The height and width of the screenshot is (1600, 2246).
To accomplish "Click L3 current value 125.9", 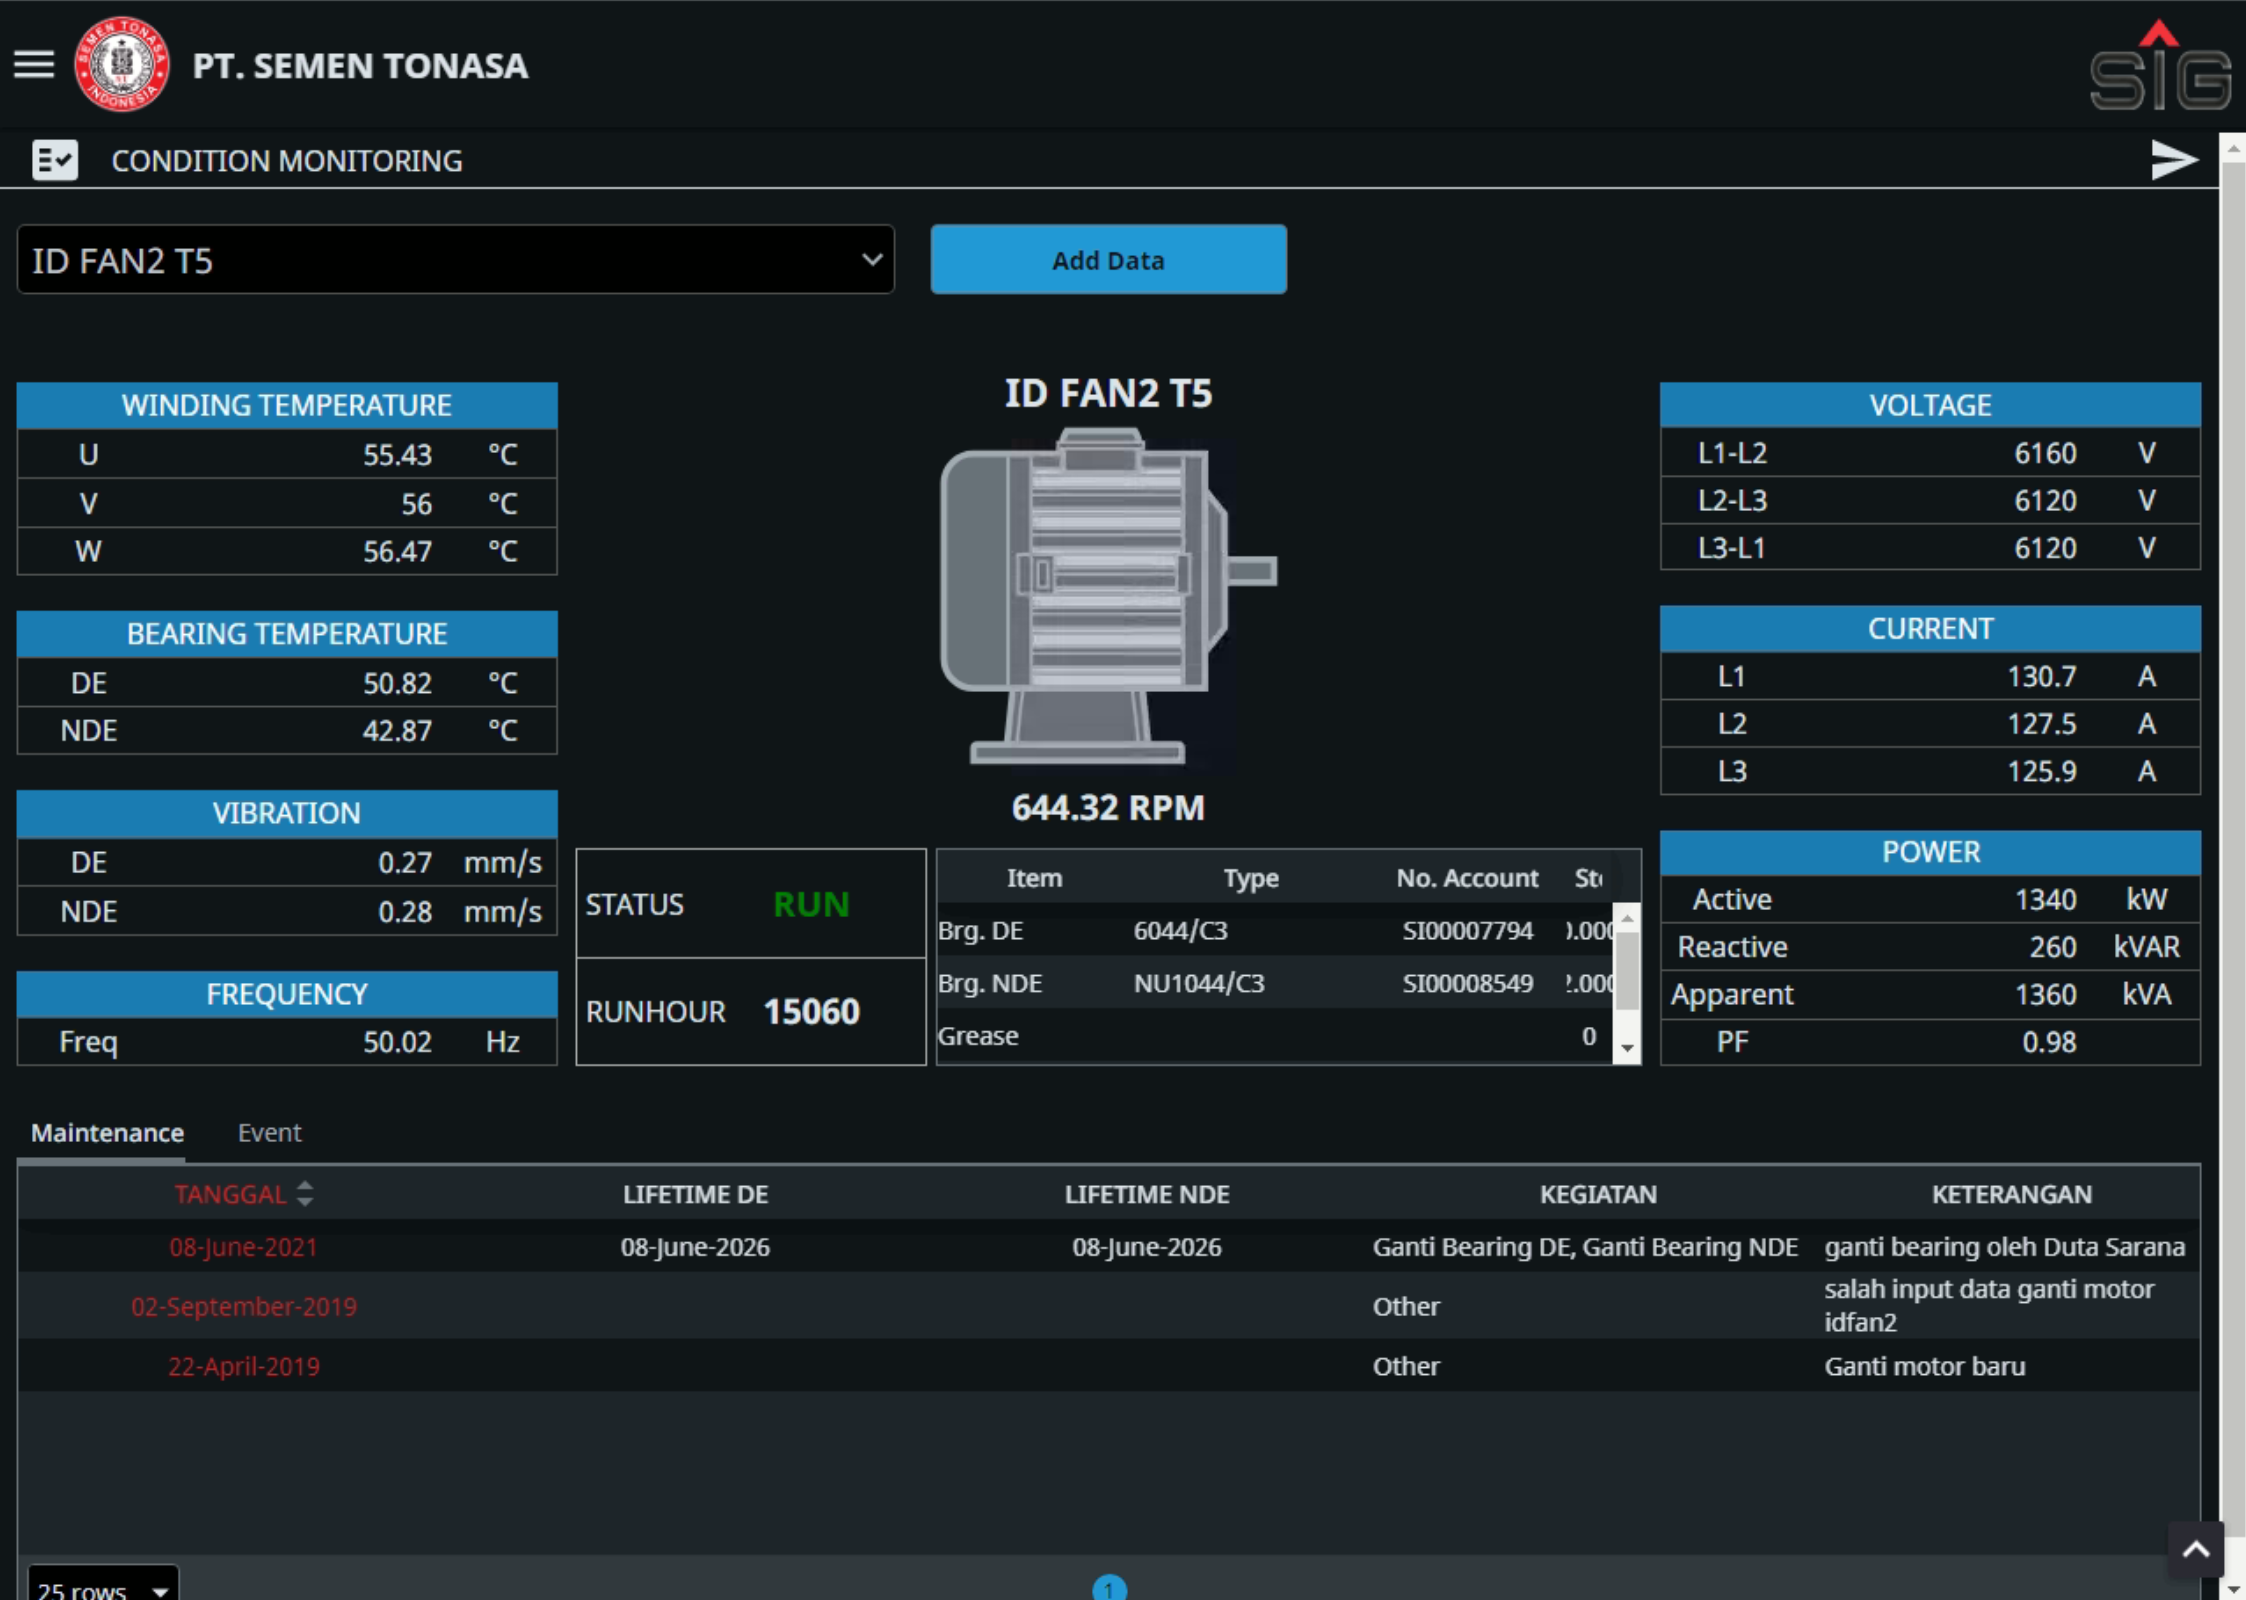I will (2042, 771).
